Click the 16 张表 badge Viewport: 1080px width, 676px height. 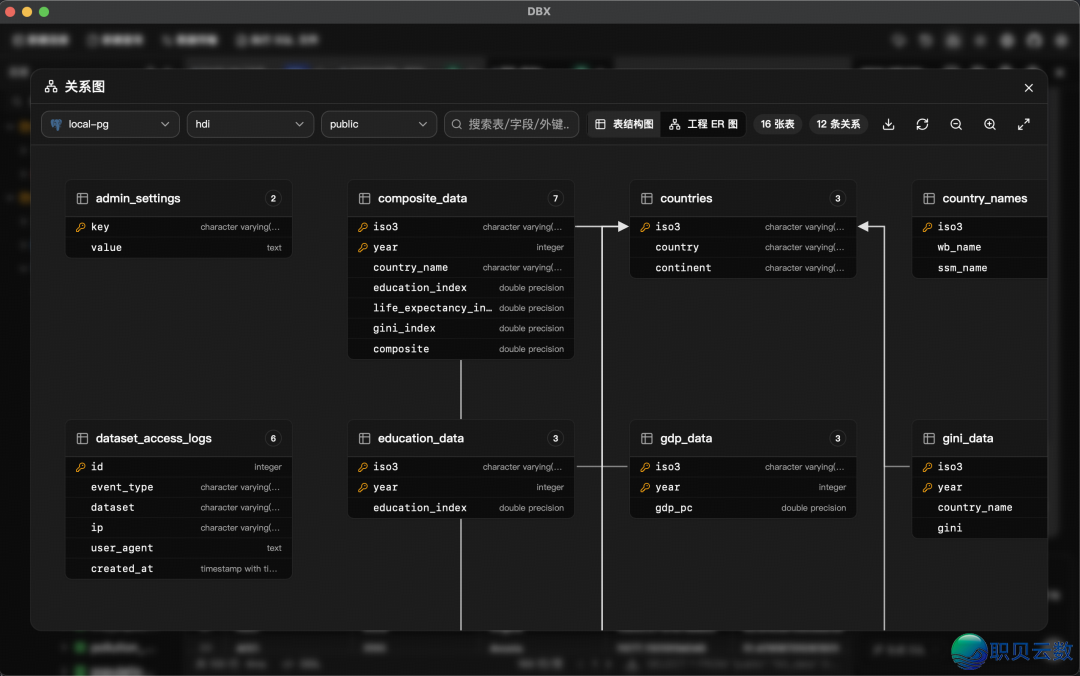point(778,124)
